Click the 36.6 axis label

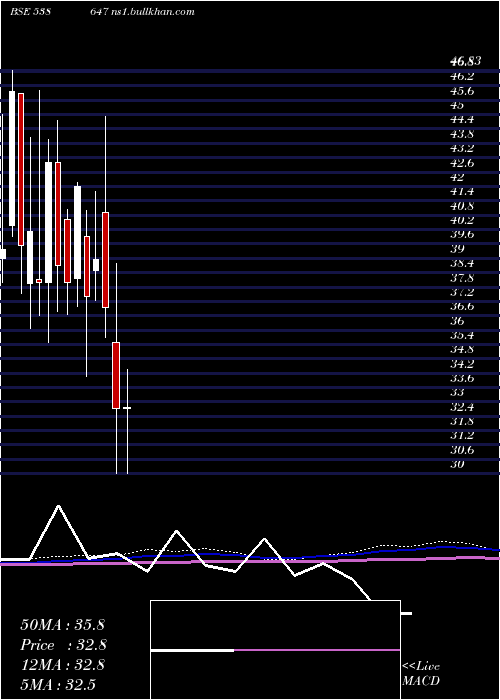[x=462, y=306]
